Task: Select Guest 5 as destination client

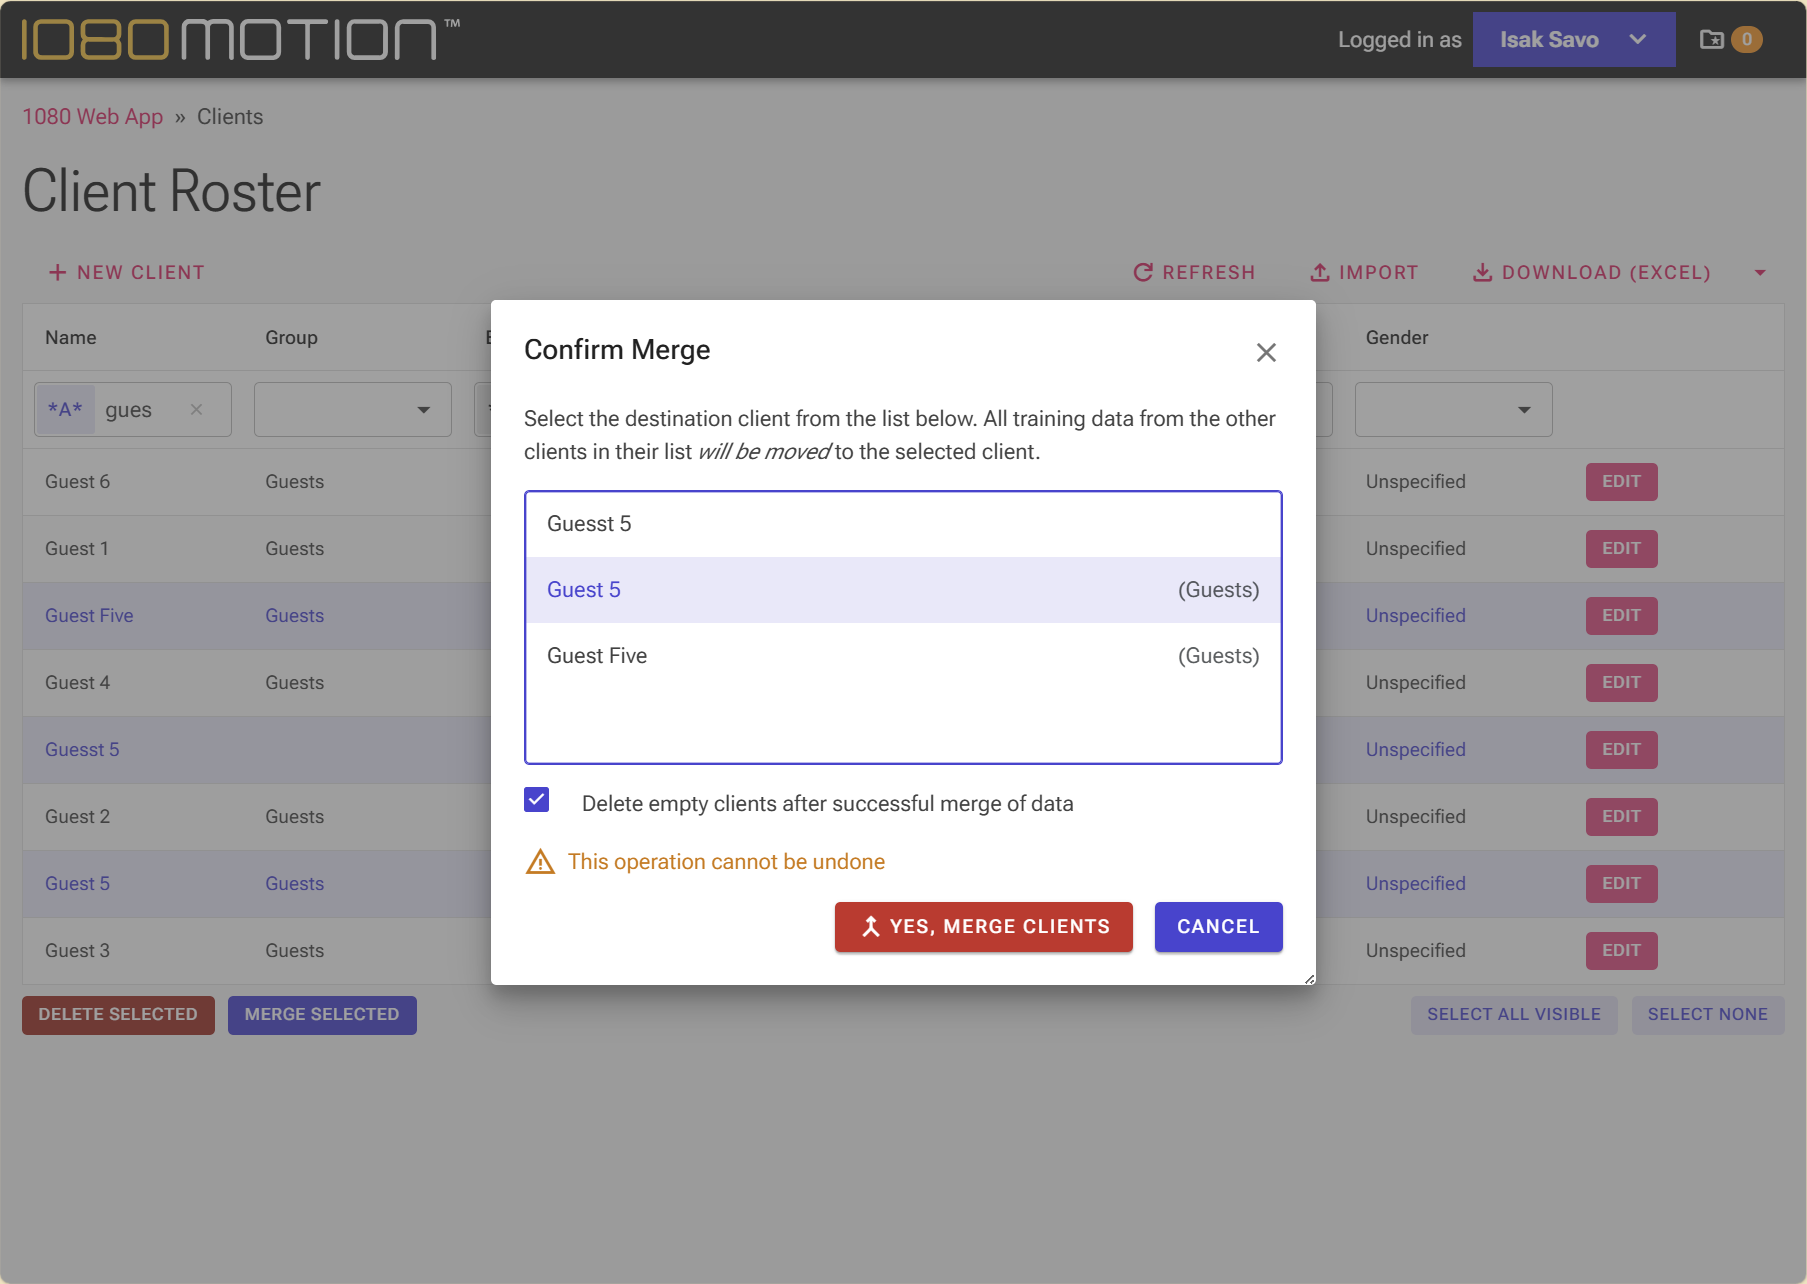Action: click(903, 590)
